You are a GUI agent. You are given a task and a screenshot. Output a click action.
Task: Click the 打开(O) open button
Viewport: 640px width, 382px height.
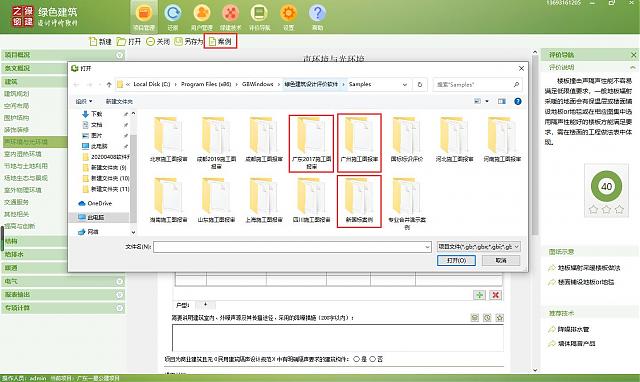[456, 260]
